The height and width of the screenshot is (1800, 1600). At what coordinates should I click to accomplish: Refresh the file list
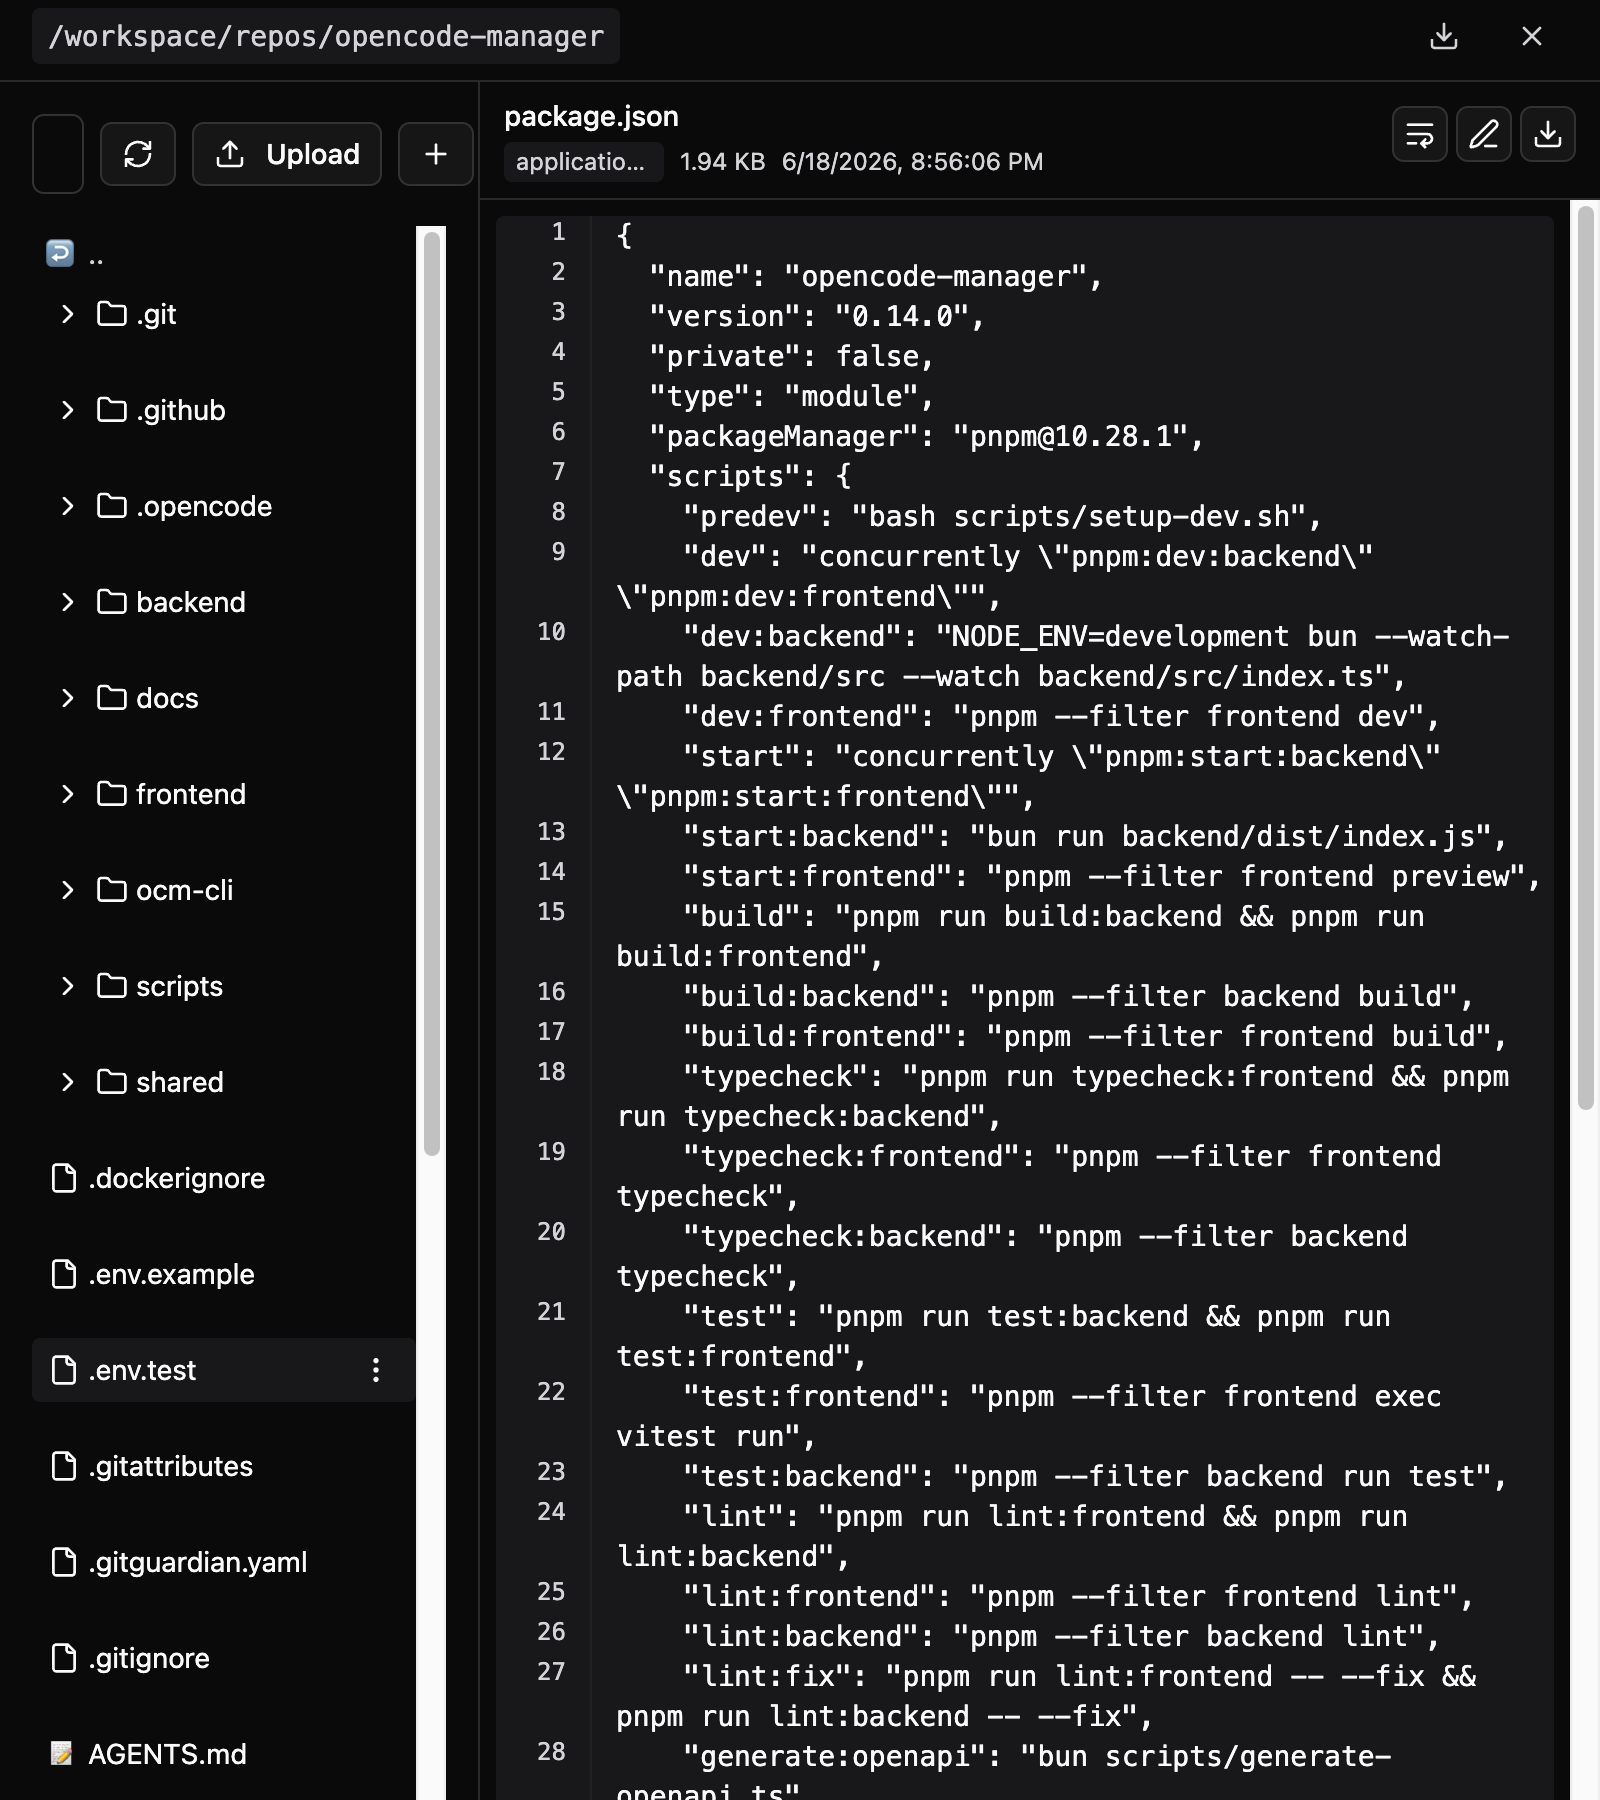pyautogui.click(x=138, y=154)
